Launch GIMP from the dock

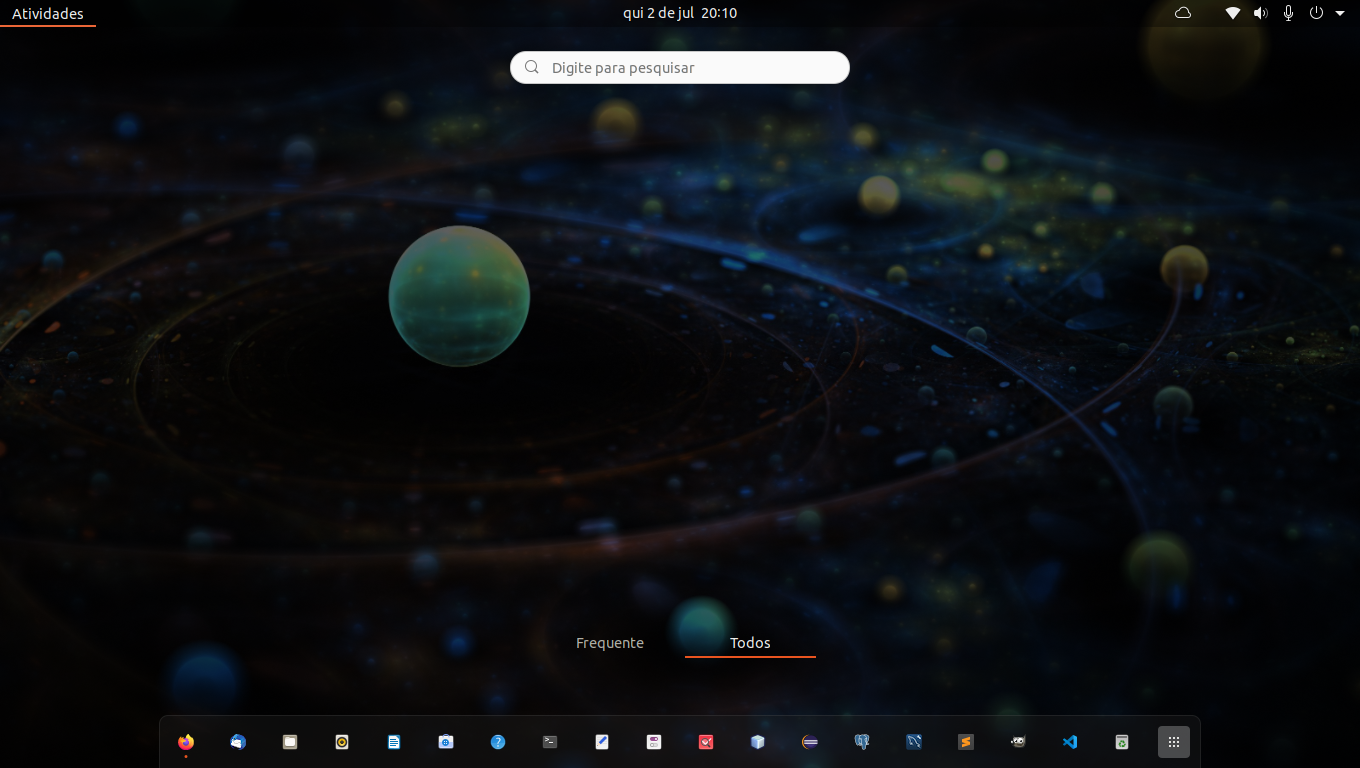pos(1018,742)
